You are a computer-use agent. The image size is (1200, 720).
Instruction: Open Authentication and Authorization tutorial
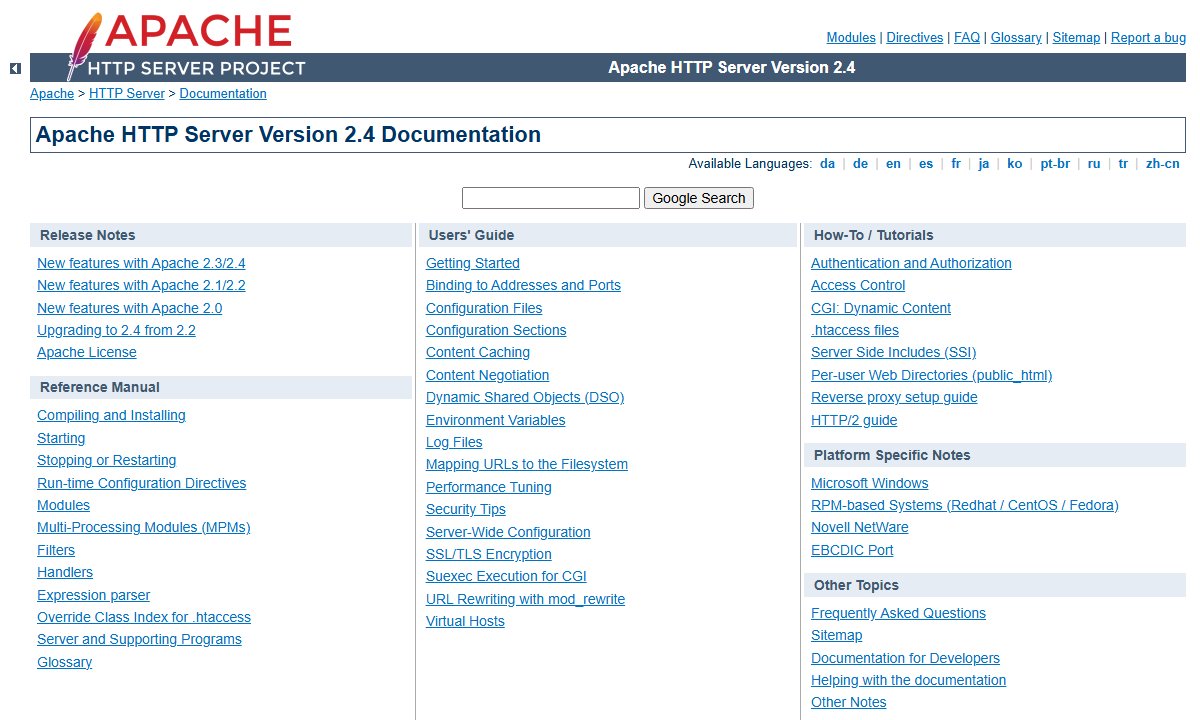[911, 264]
